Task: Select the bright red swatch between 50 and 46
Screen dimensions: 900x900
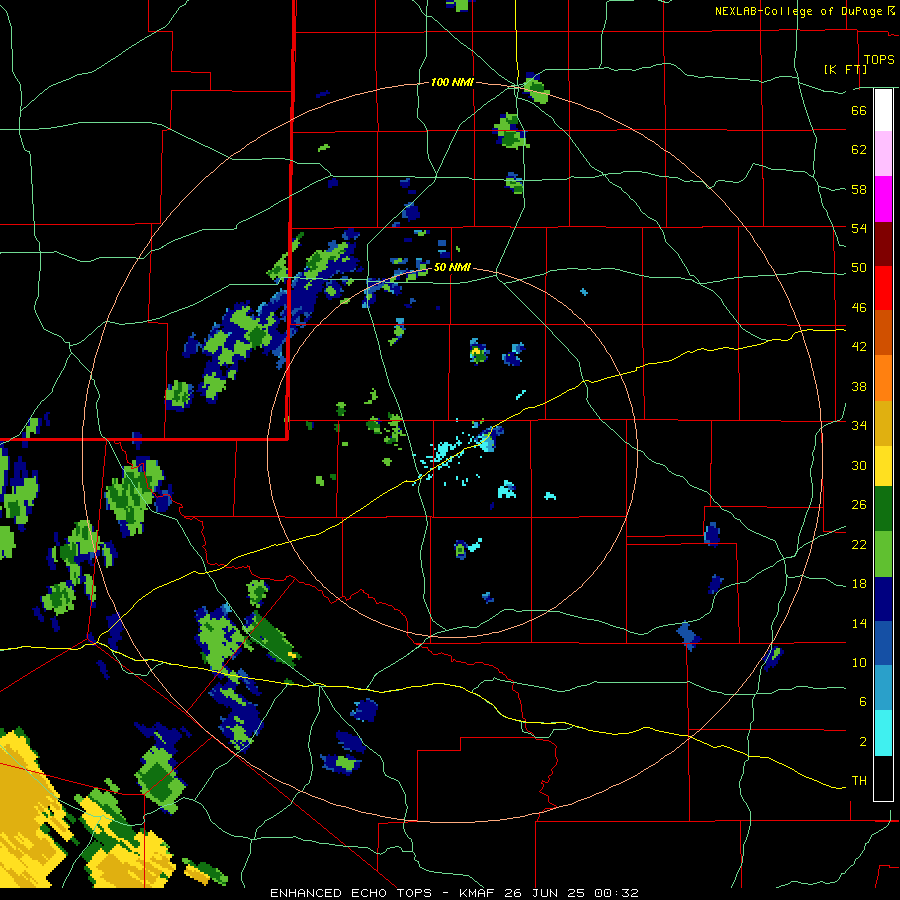Action: [883, 288]
